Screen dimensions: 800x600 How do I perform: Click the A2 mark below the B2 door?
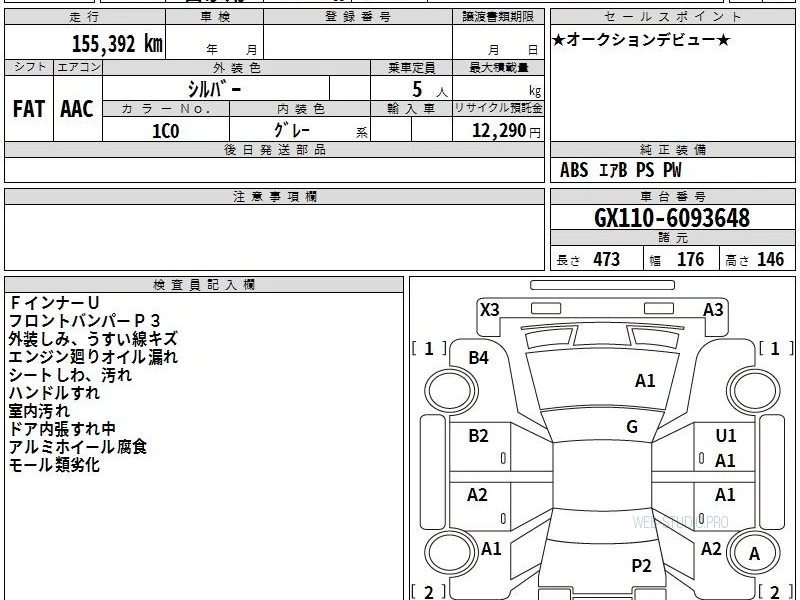[478, 494]
